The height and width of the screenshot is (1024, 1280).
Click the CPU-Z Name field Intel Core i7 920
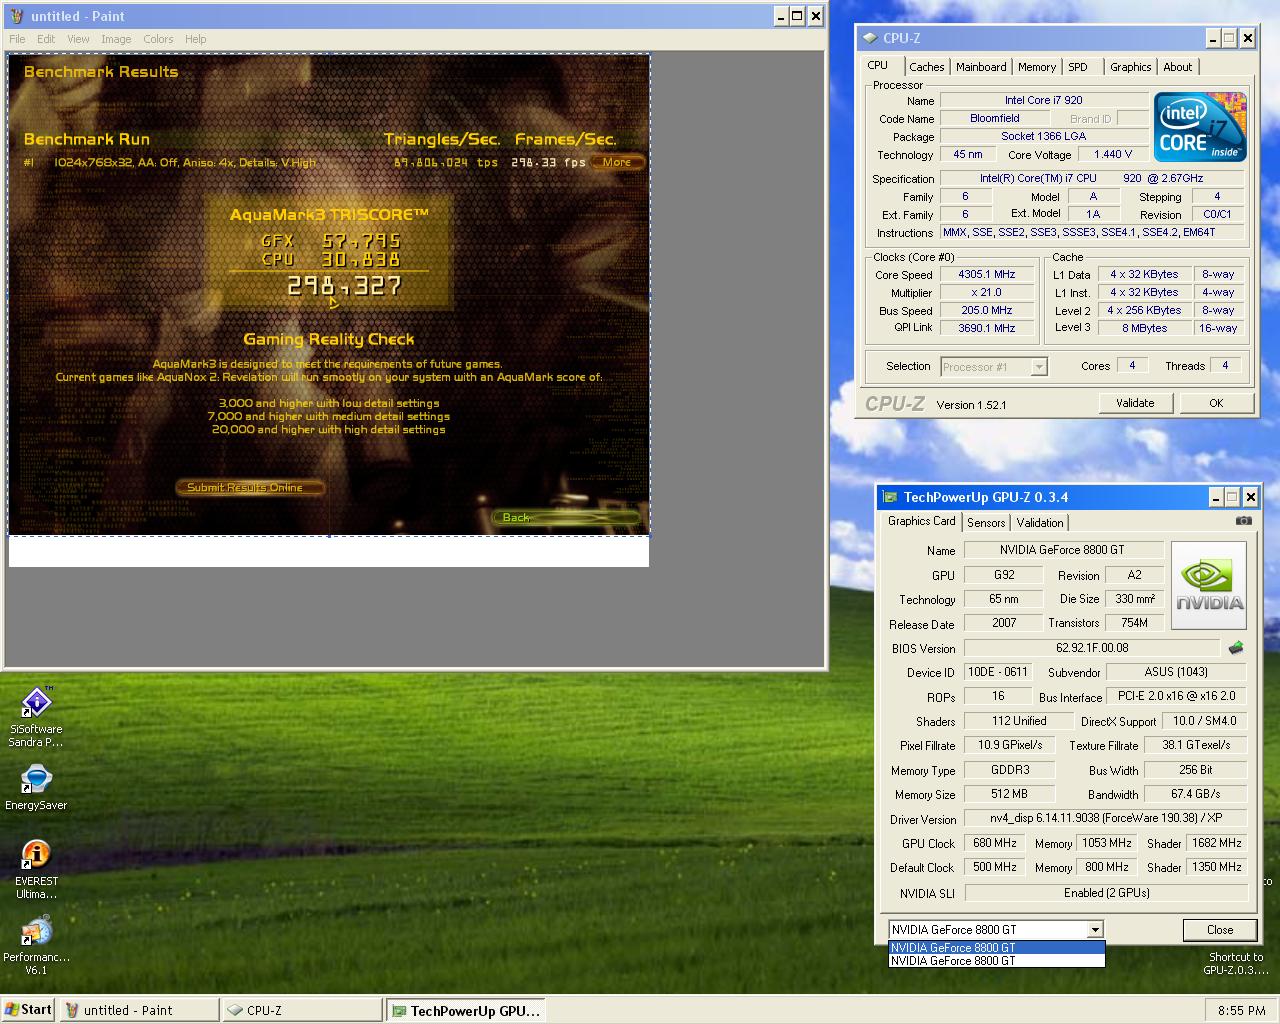coord(1044,100)
